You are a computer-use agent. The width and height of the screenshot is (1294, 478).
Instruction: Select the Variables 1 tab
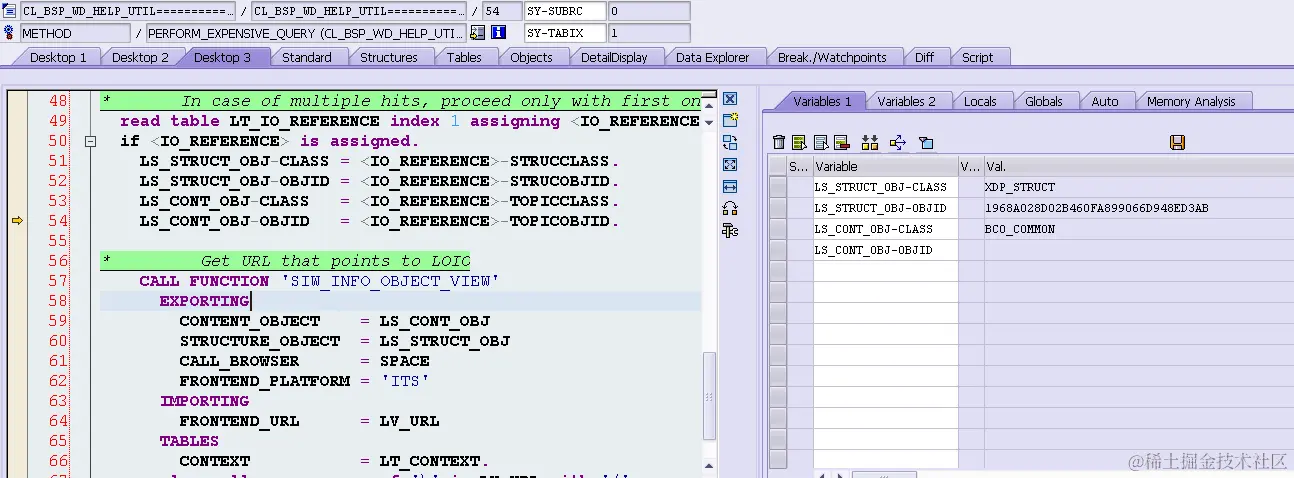(x=822, y=101)
